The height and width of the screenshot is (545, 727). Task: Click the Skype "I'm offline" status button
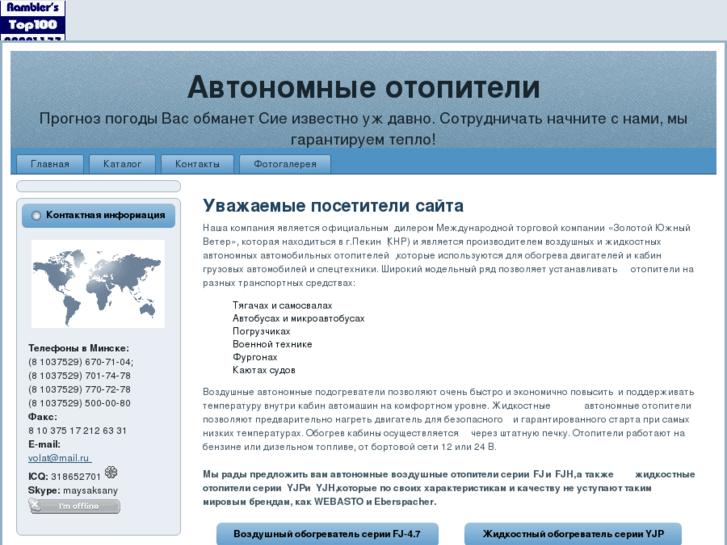coord(74,506)
